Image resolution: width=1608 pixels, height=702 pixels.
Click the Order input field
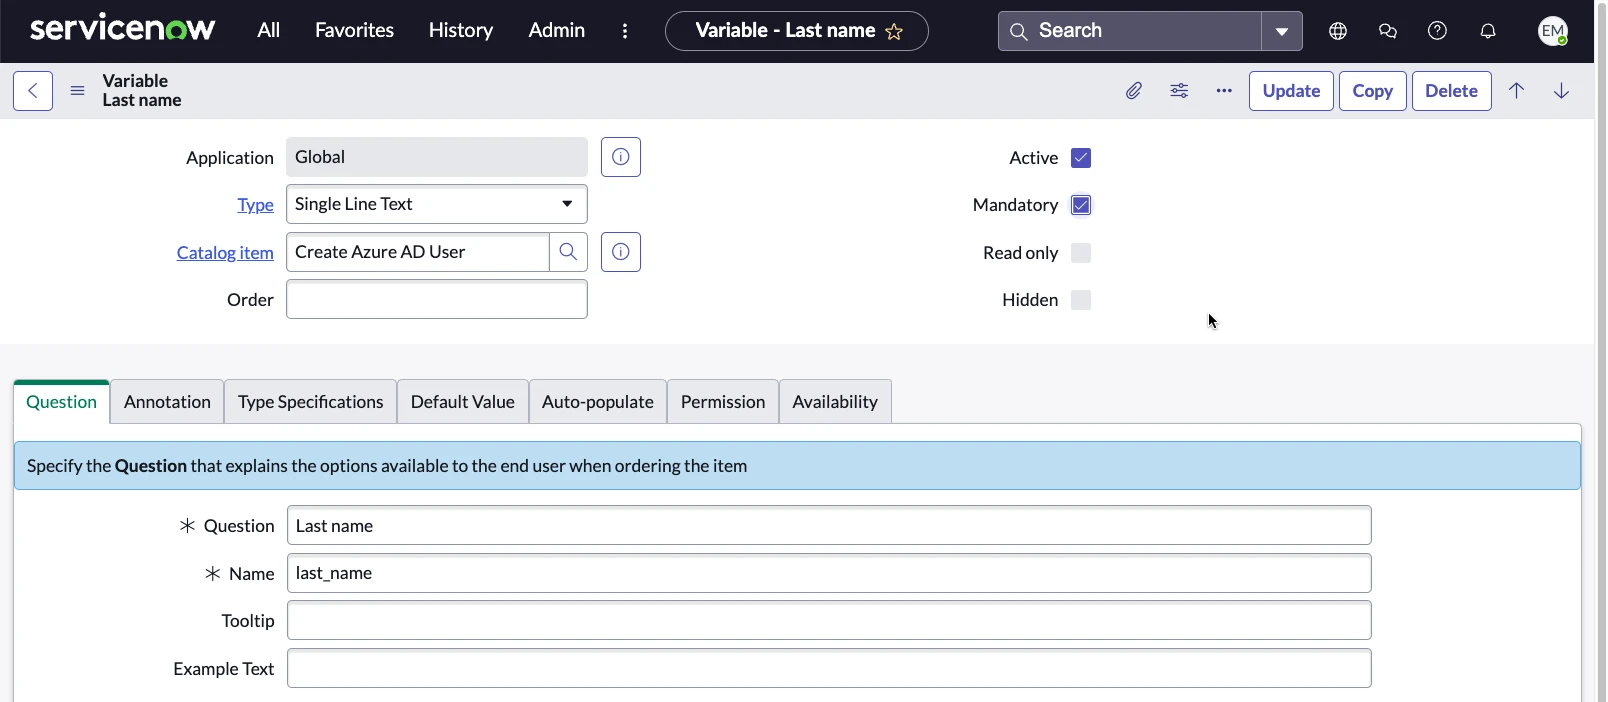coord(436,300)
